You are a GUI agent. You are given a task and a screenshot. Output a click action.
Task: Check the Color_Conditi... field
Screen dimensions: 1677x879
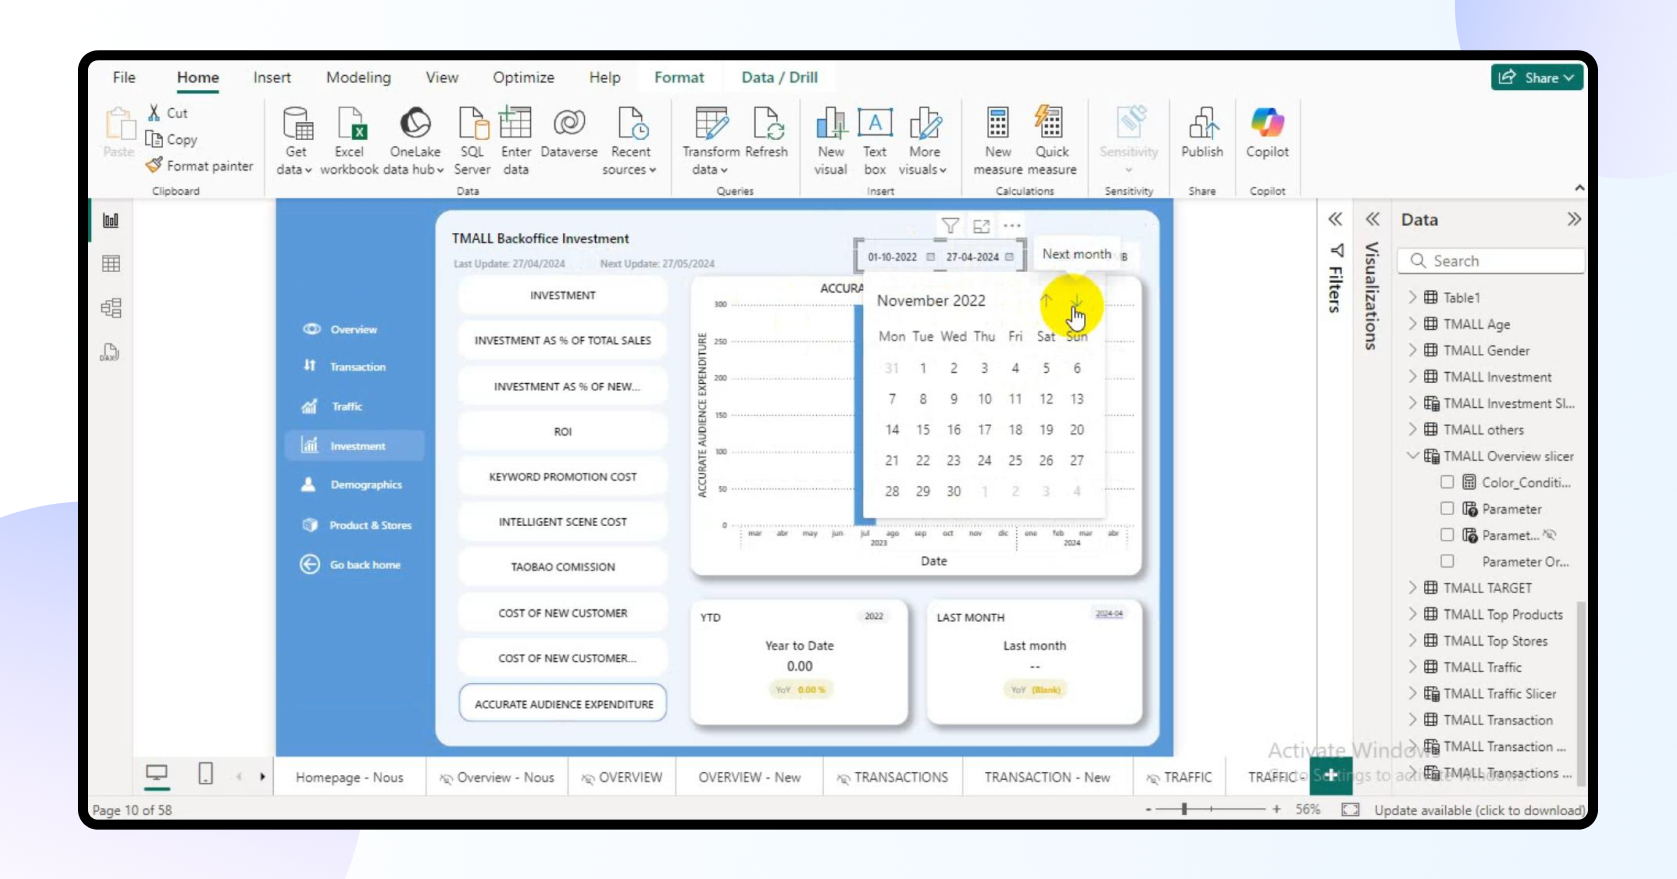click(x=1447, y=482)
